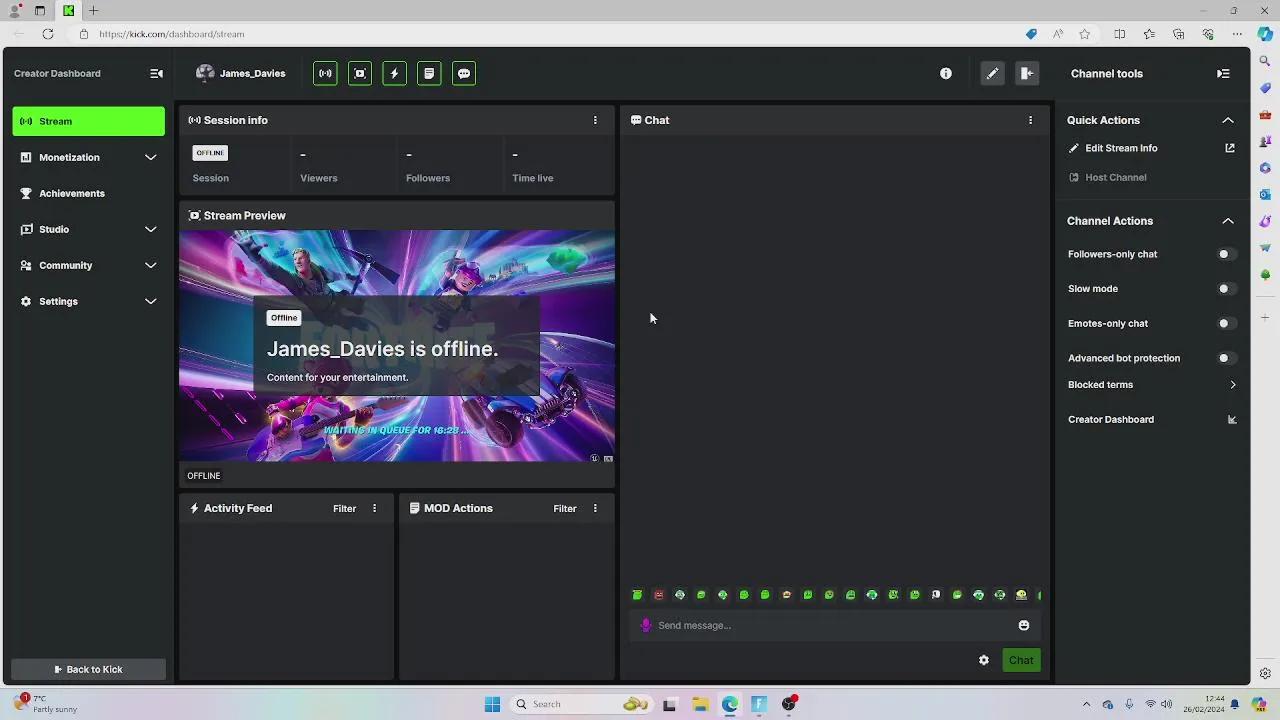Open Session info three-dot options menu
1280x720 pixels.
tap(595, 120)
